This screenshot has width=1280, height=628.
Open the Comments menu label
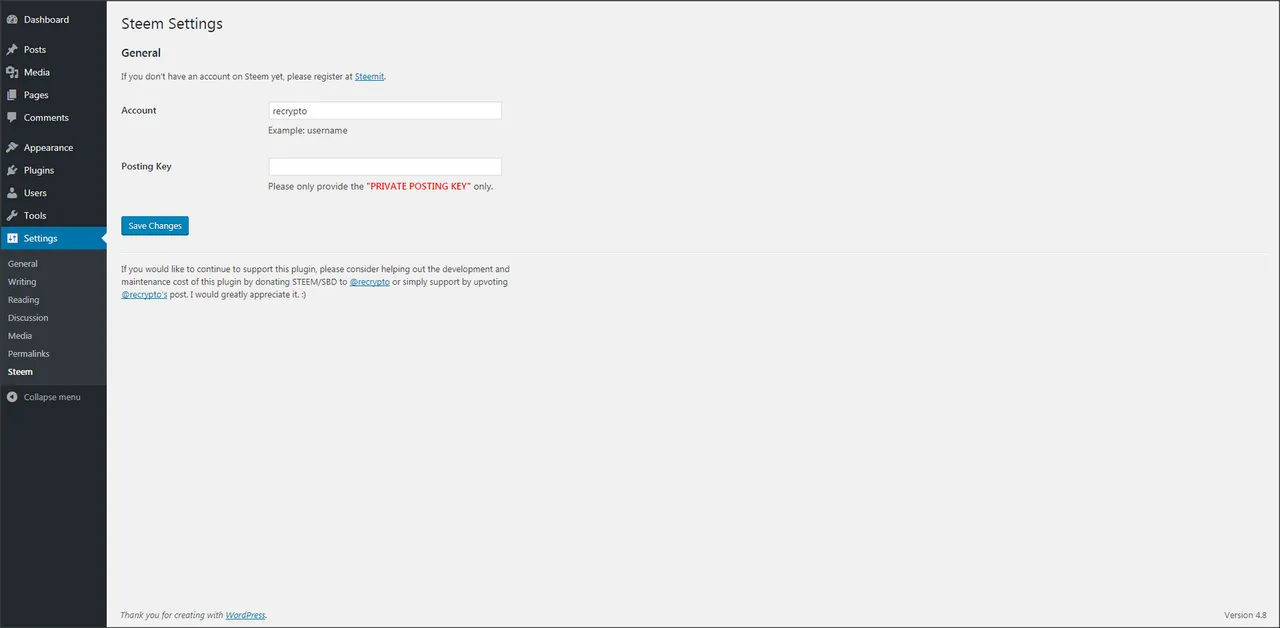point(46,118)
